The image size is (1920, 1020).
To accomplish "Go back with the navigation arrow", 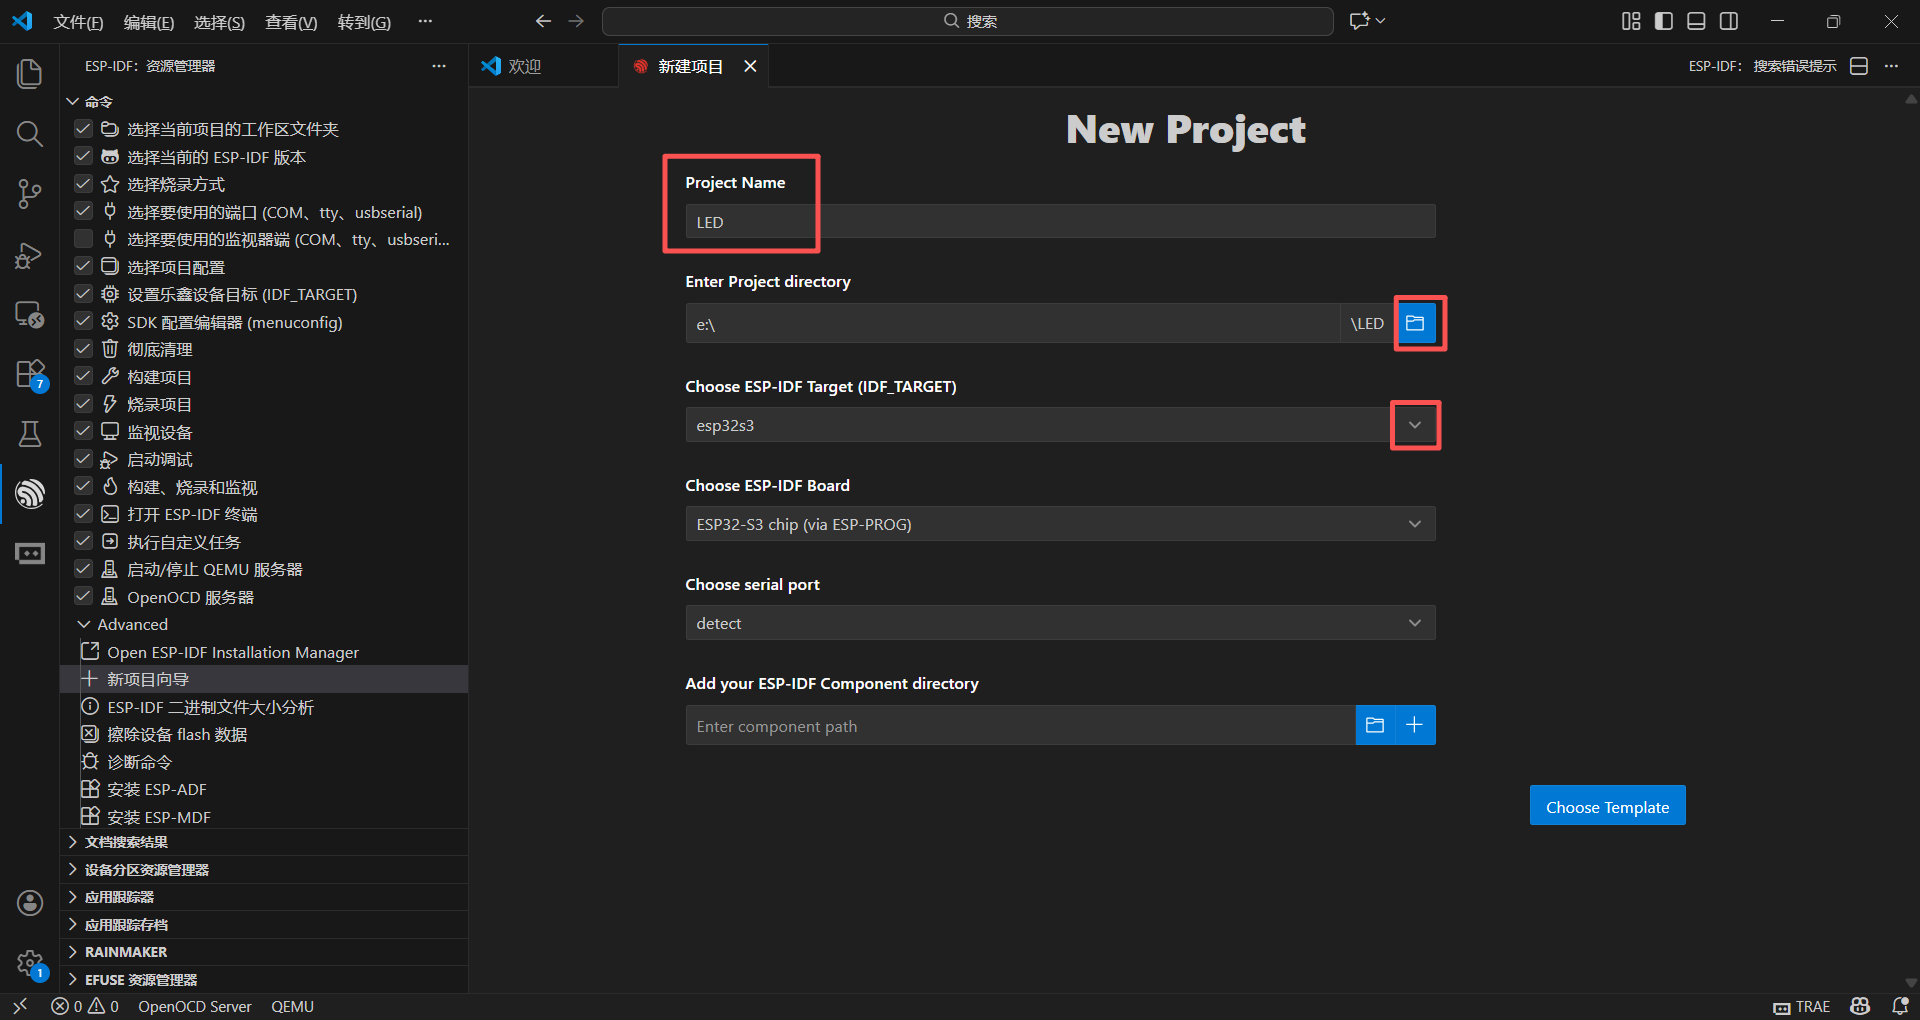I will (543, 21).
